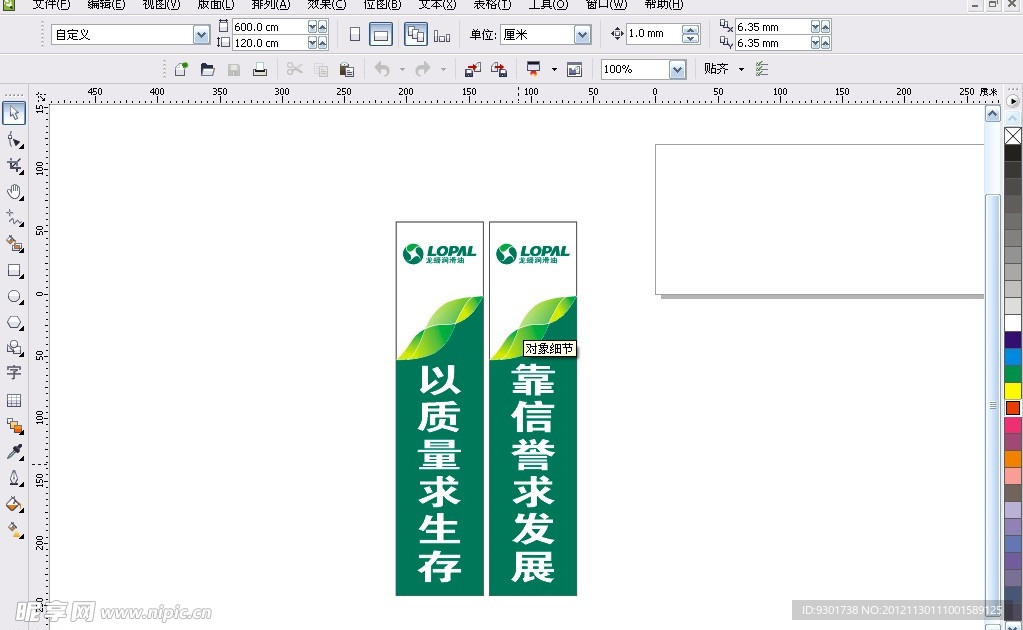Viewport: 1023px width, 630px height.
Task: Open the 文本(X) menu
Action: (437, 5)
